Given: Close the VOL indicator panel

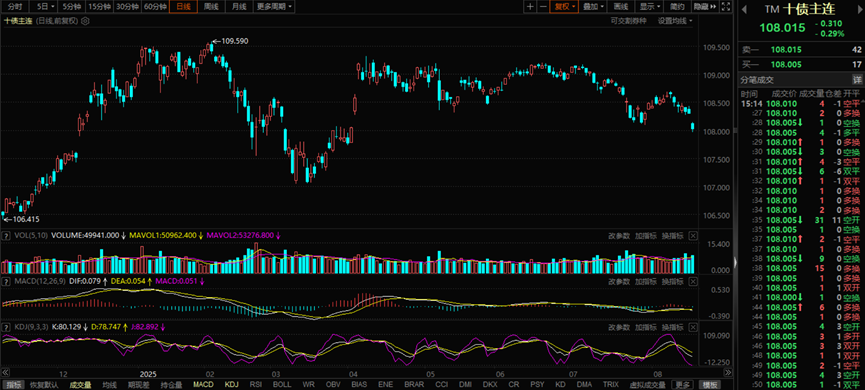Looking at the screenshot, I should pos(693,236).
